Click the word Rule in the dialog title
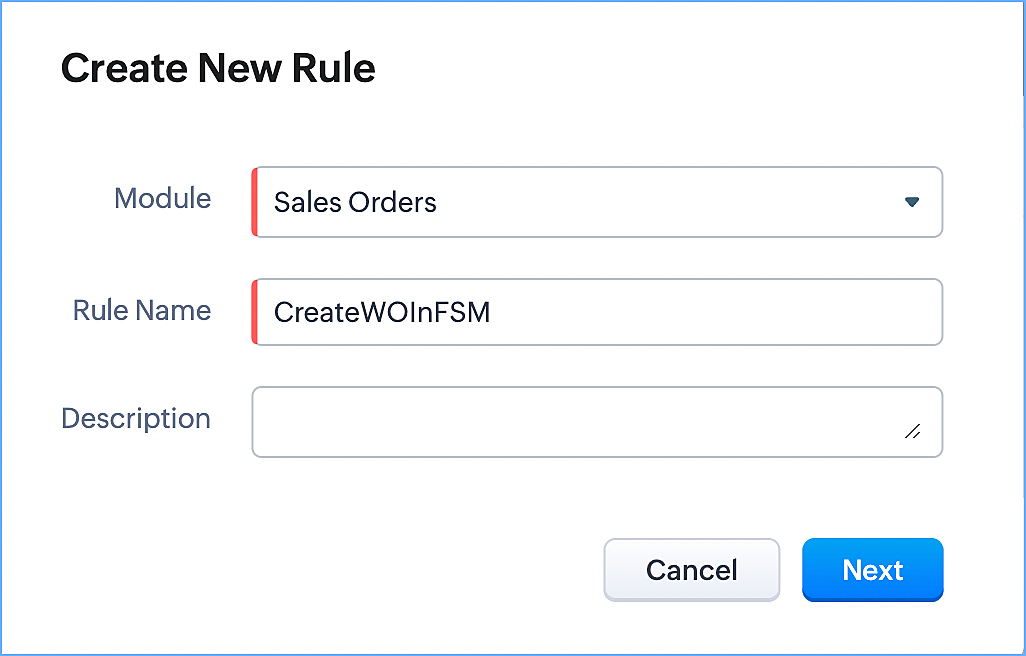1026x656 pixels. [336, 68]
